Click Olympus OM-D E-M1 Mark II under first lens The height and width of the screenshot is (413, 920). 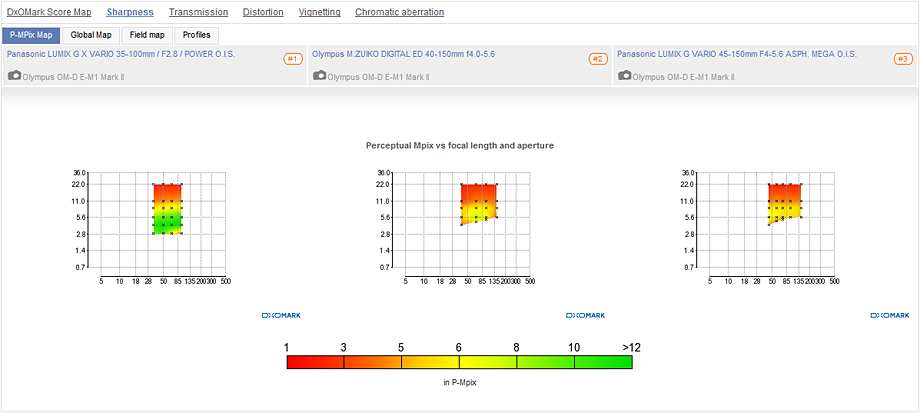(74, 77)
